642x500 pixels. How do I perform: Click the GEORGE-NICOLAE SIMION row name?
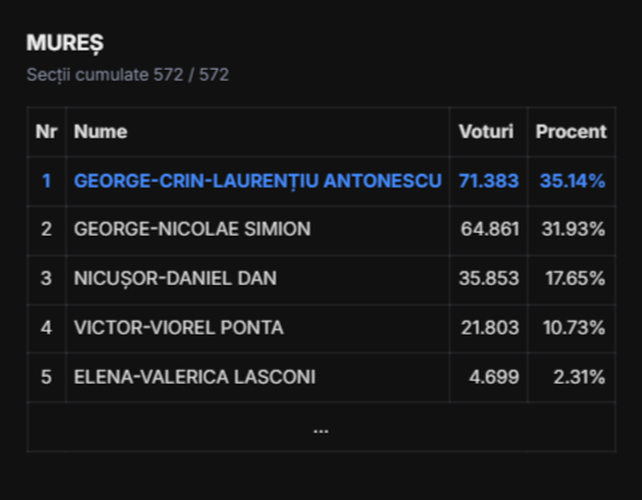192,229
